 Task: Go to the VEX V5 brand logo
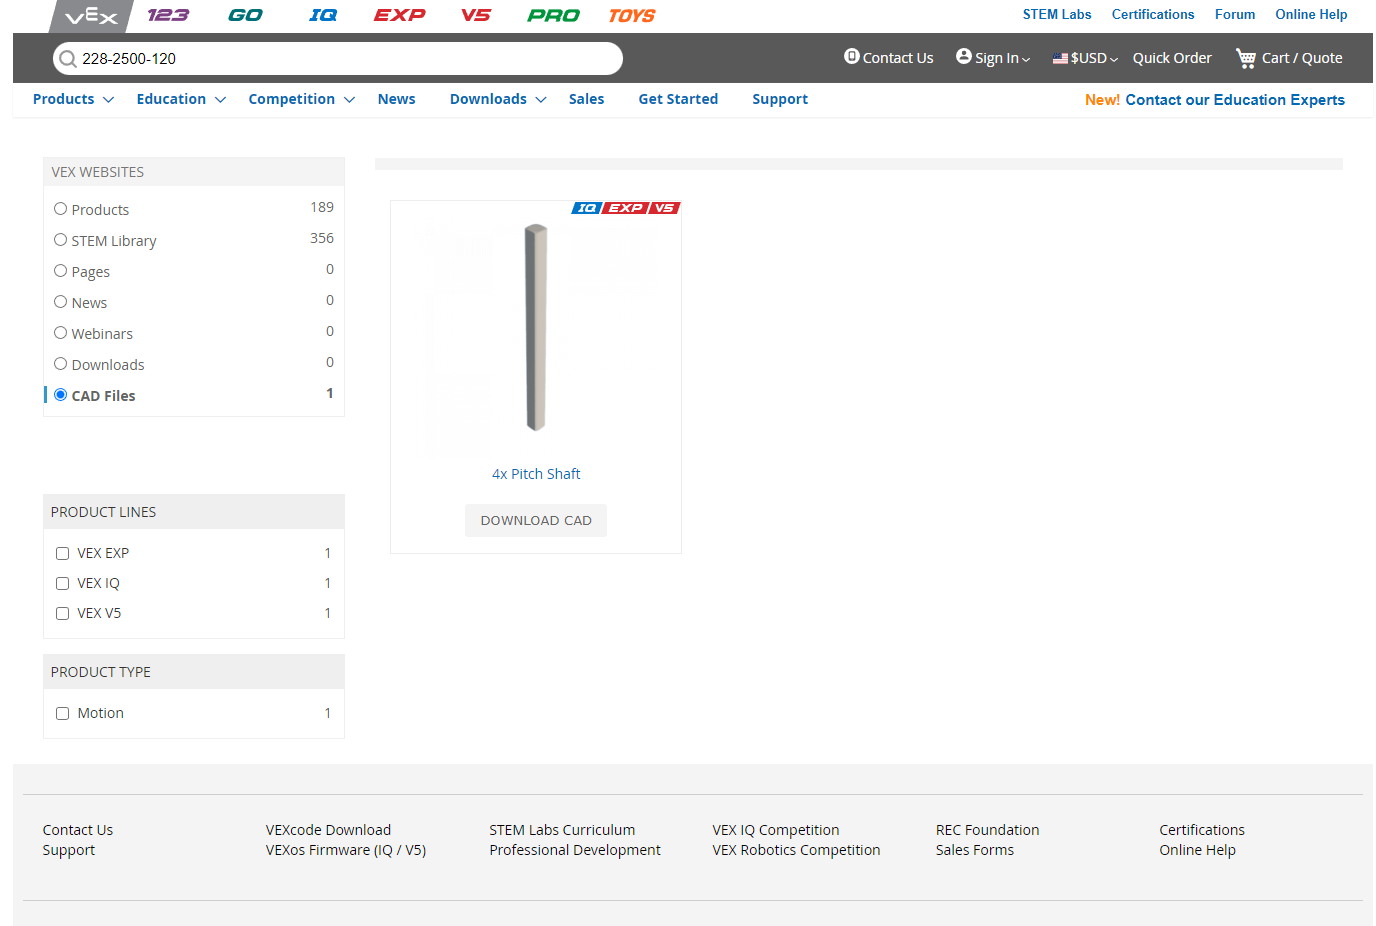coord(476,15)
